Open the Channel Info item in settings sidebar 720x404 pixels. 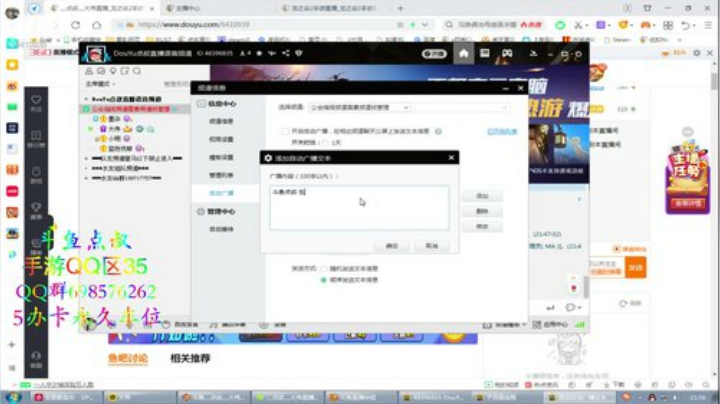click(x=221, y=121)
